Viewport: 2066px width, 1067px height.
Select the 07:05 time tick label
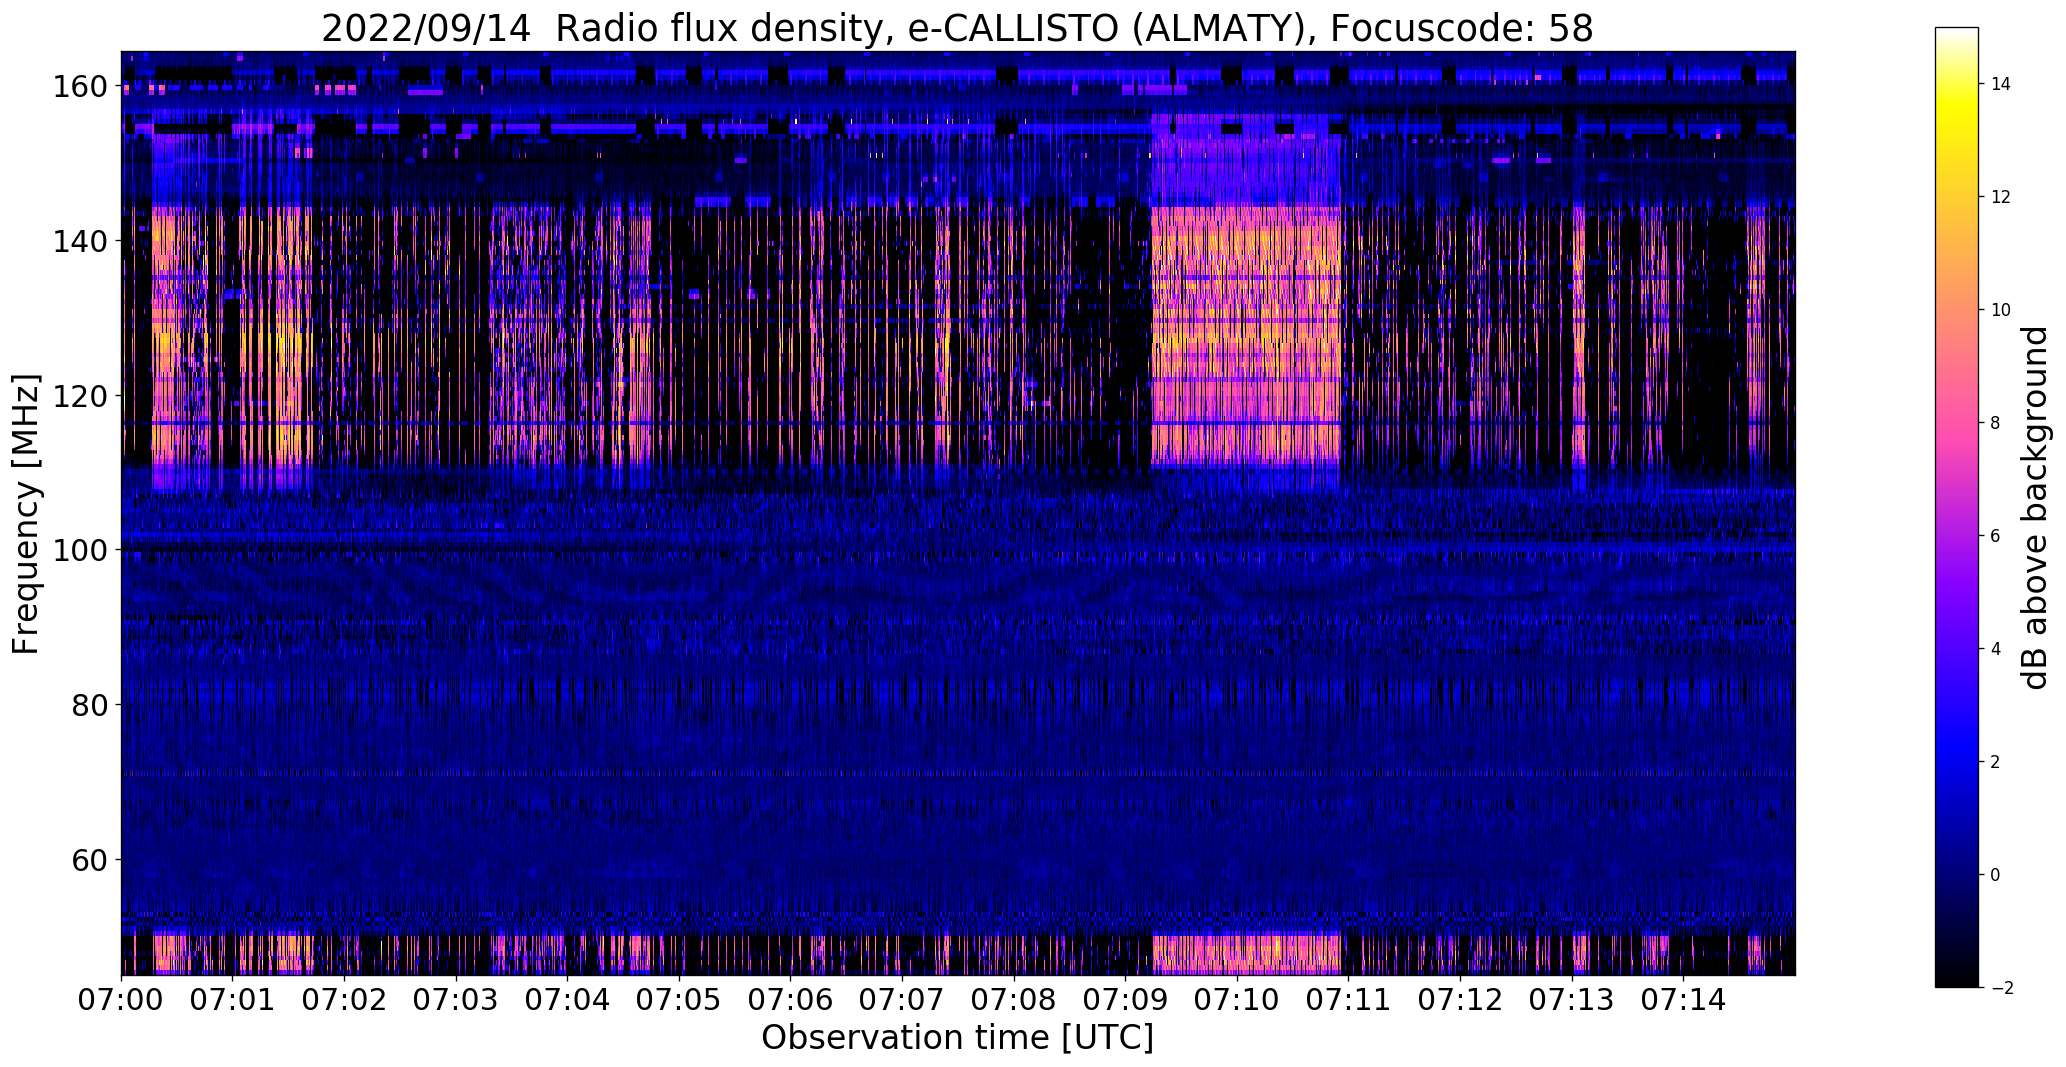click(x=680, y=1000)
